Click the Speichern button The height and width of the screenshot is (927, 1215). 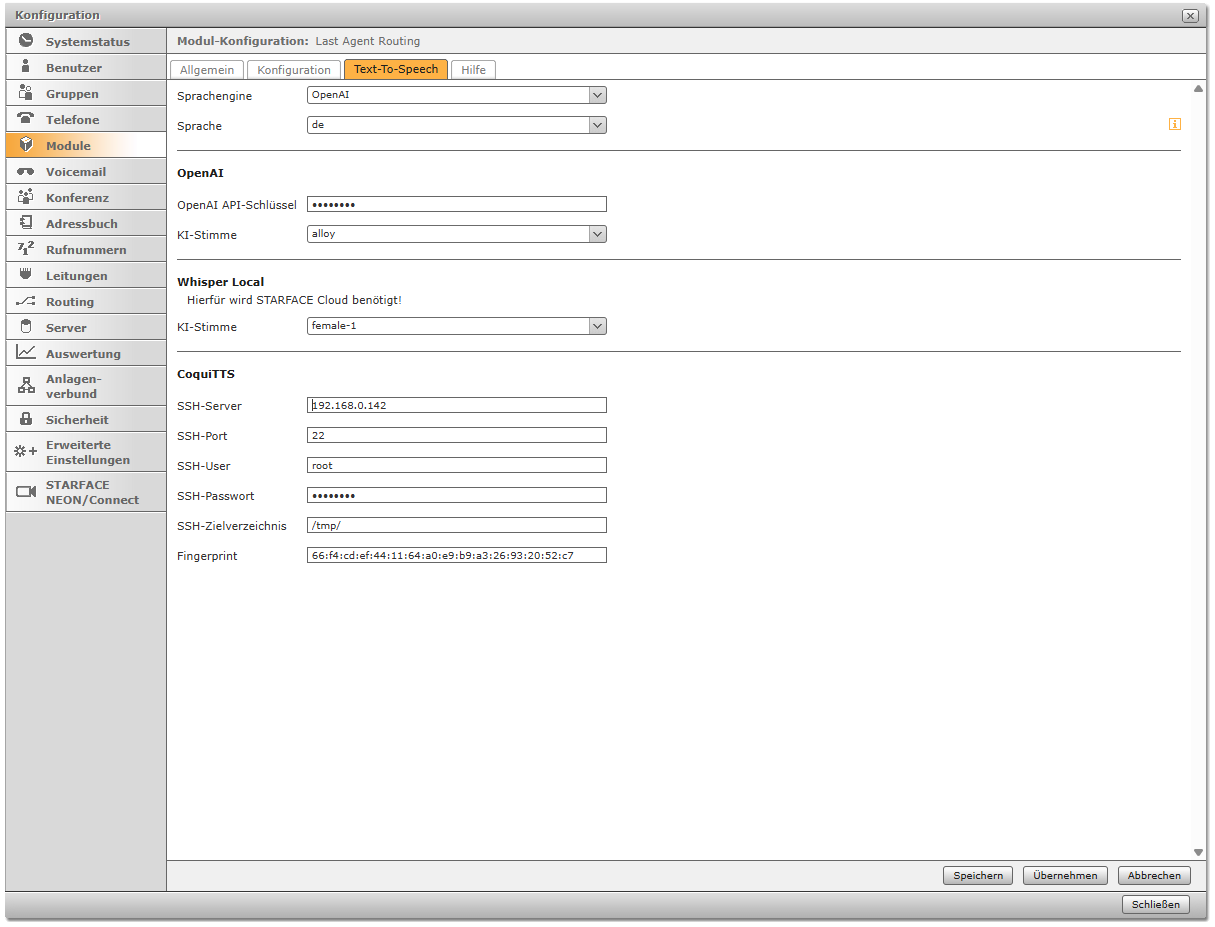(977, 876)
